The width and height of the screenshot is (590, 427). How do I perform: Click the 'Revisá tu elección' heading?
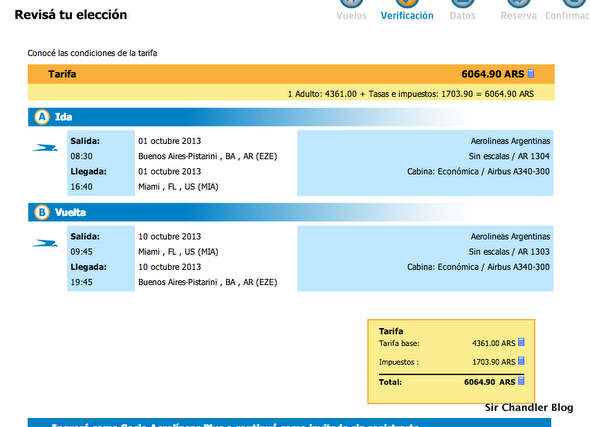click(x=71, y=15)
